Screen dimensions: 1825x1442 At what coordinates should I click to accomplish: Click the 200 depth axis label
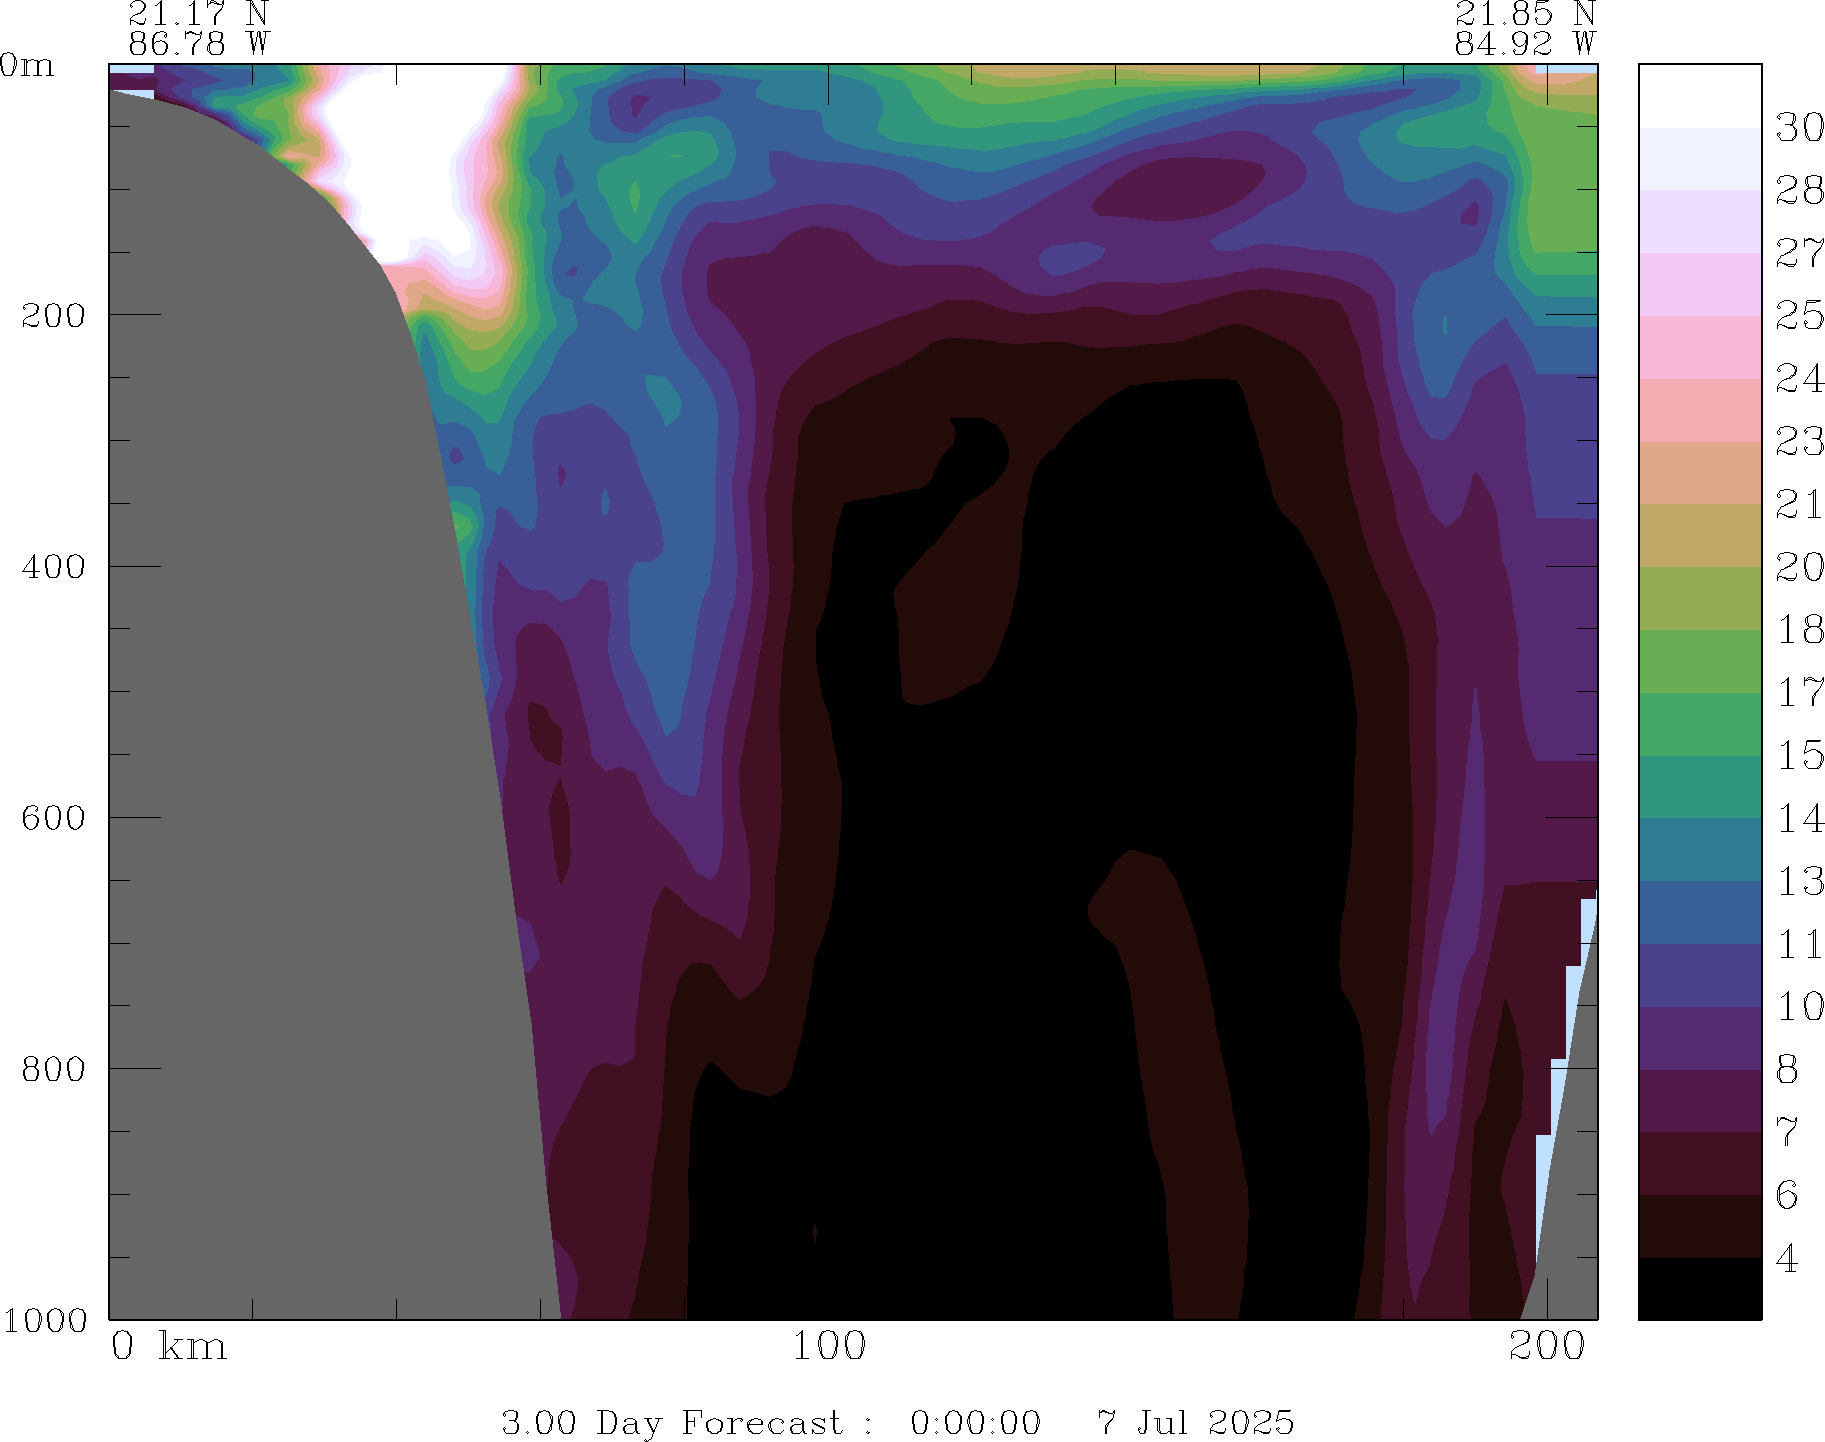click(53, 315)
